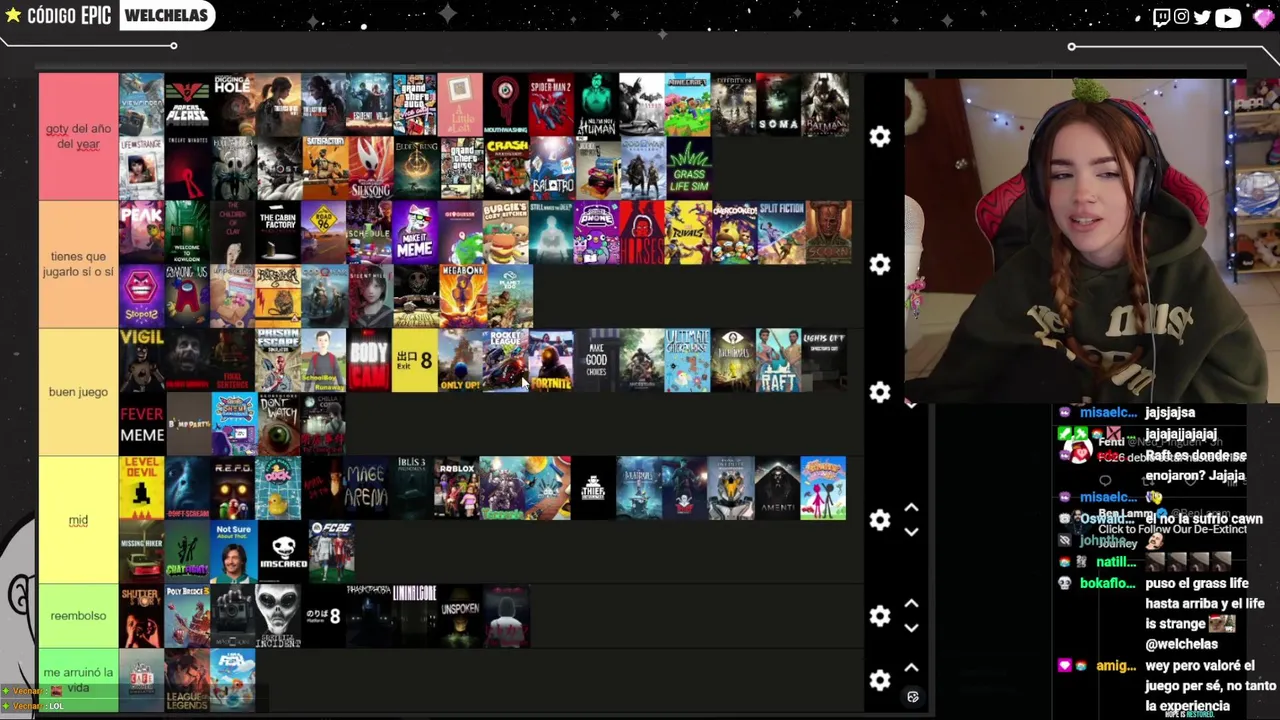Select the Bodycam game tile
1280x720 pixels.
coord(369,360)
